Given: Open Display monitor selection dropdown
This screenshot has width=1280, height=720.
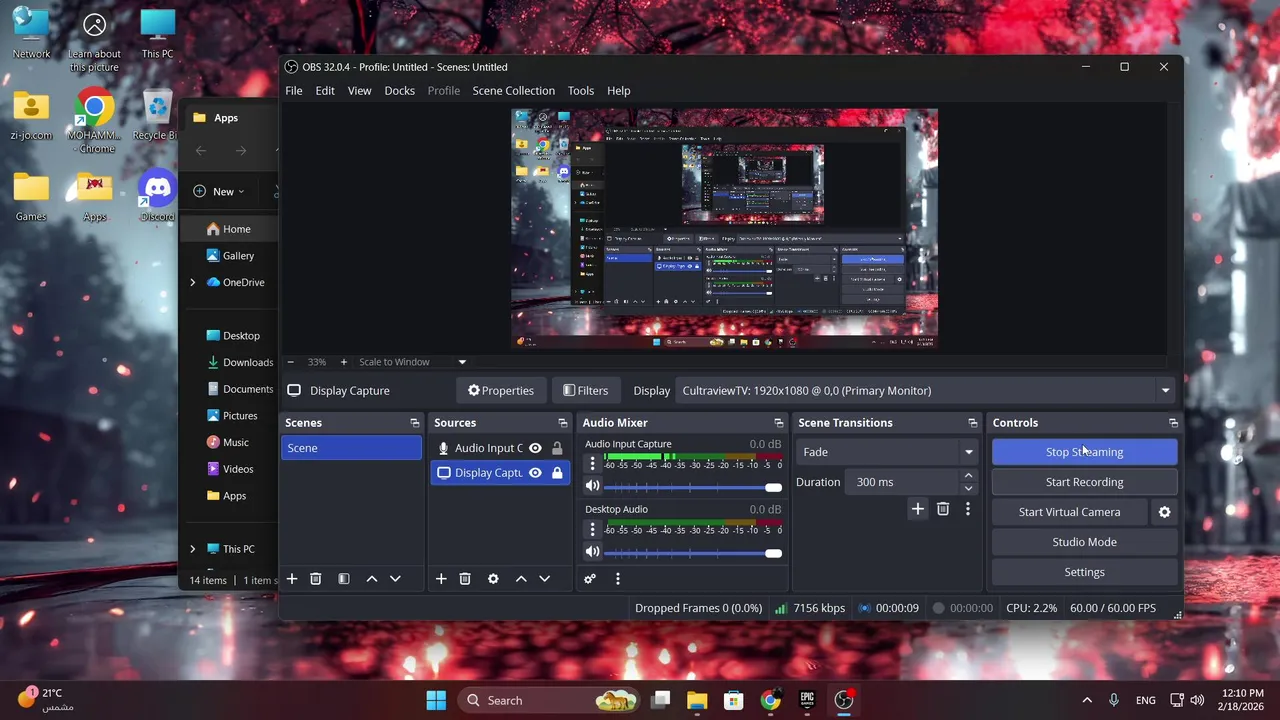Looking at the screenshot, I should click(x=926, y=391).
